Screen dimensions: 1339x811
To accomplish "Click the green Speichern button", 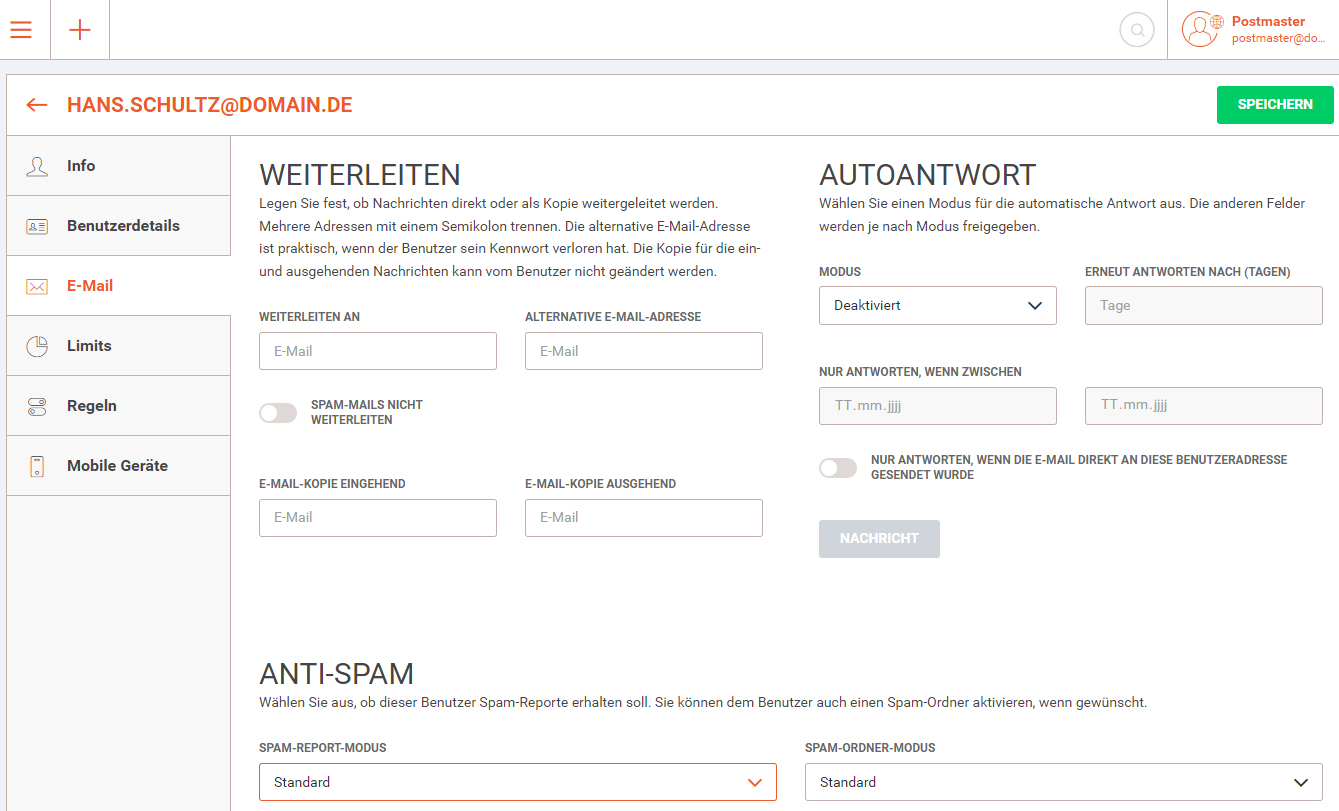I will tap(1275, 105).
